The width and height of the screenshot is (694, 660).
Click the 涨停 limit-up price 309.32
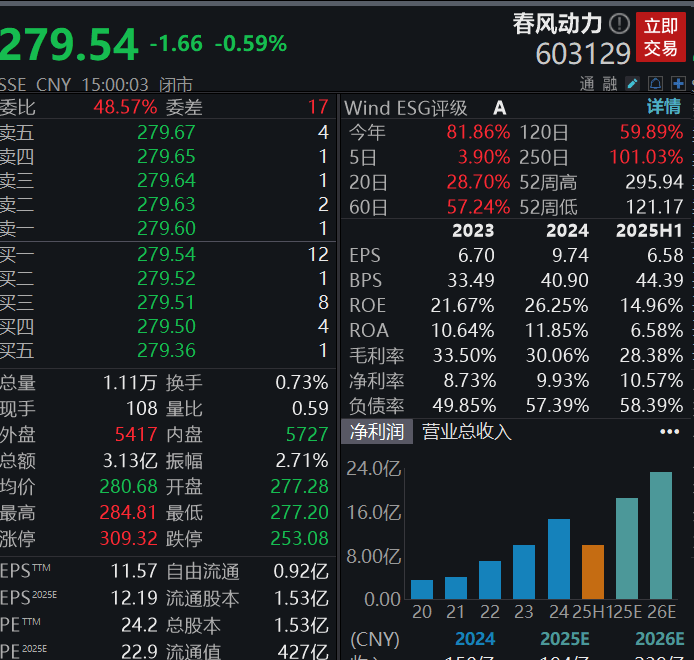pyautogui.click(x=128, y=538)
